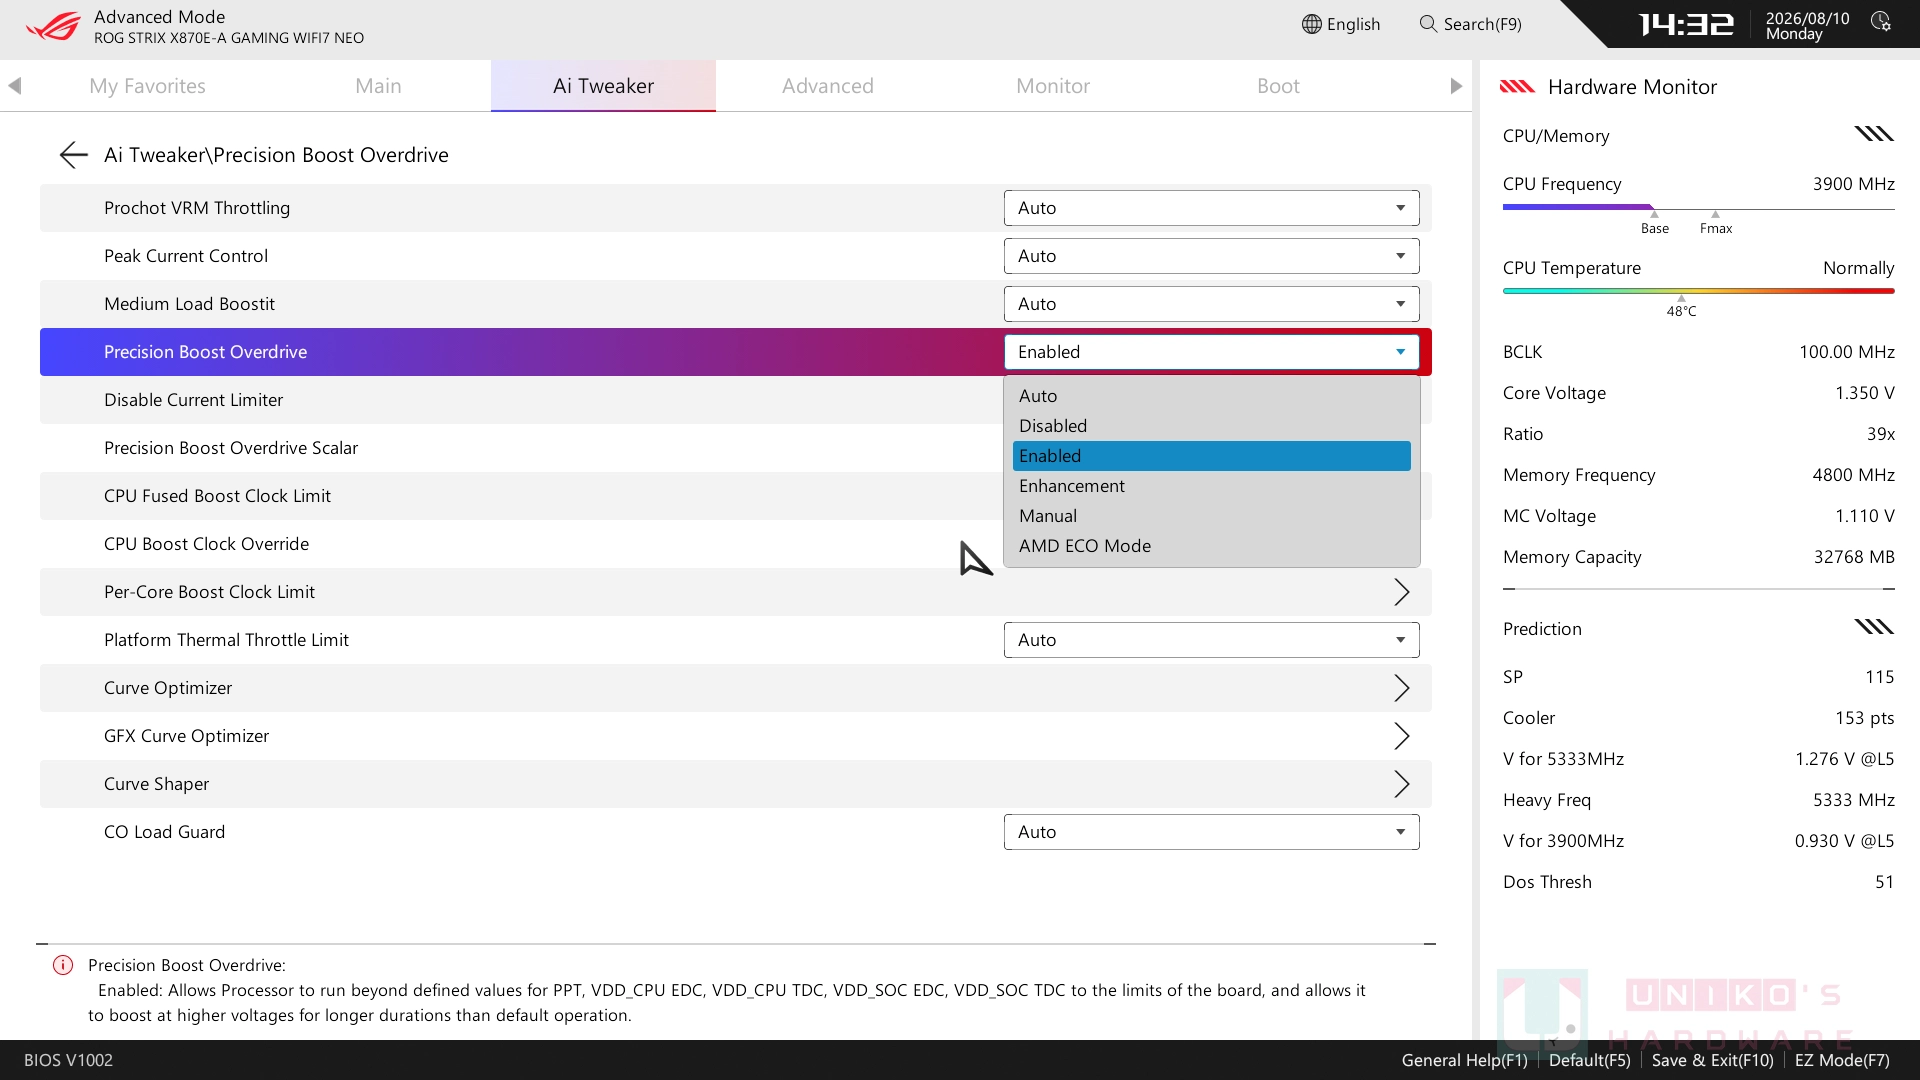Open GFX Curve Optimizer submenu chevron
Viewport: 1920px width, 1080px height.
(x=1402, y=736)
